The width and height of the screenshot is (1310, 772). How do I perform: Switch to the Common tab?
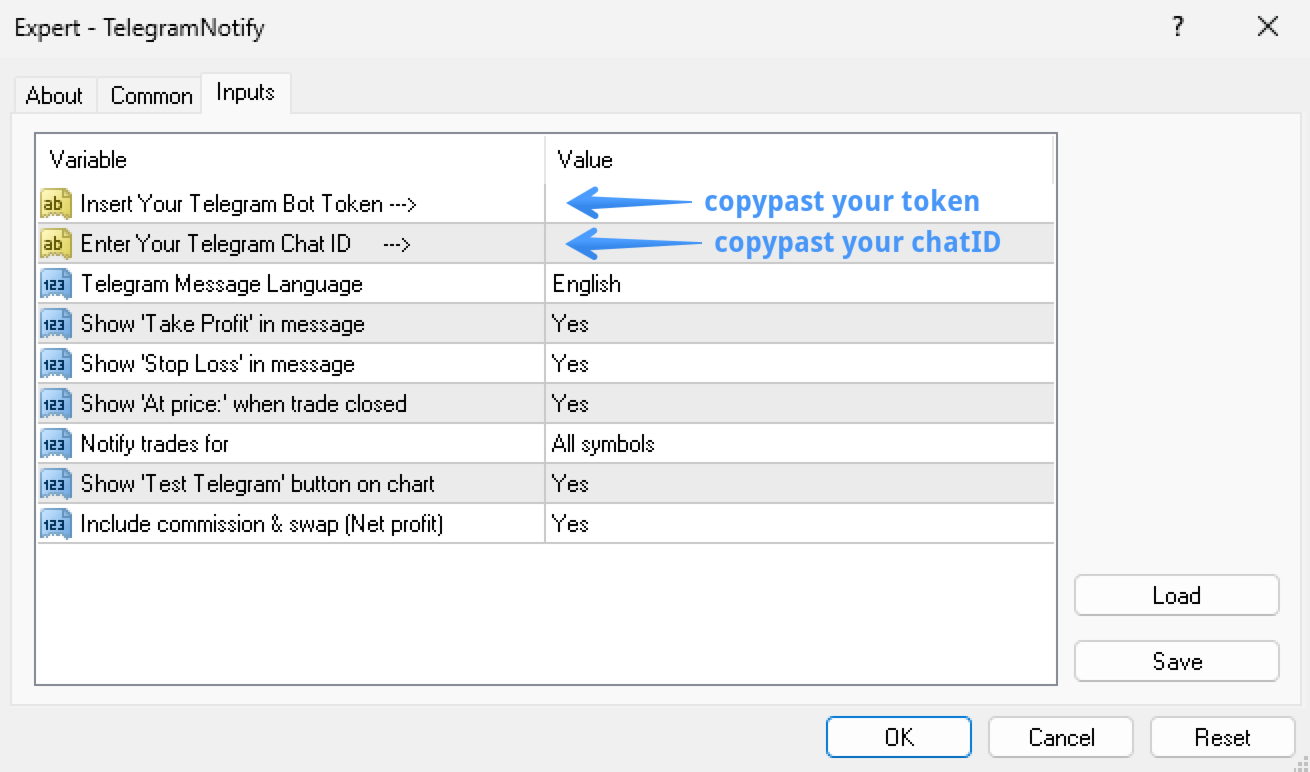[151, 96]
